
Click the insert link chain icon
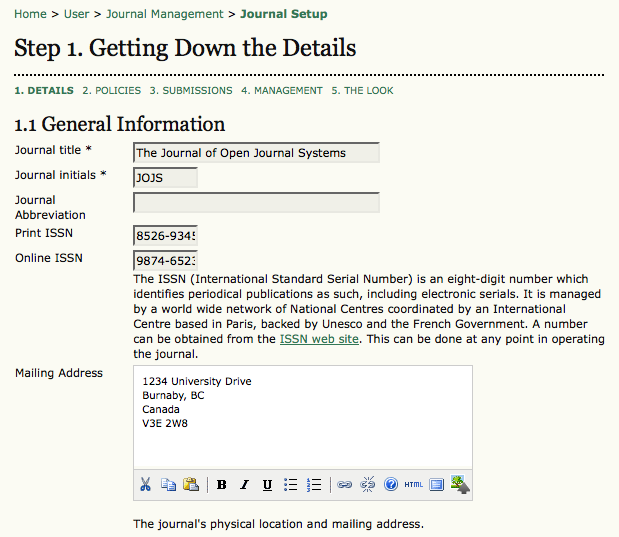(344, 485)
